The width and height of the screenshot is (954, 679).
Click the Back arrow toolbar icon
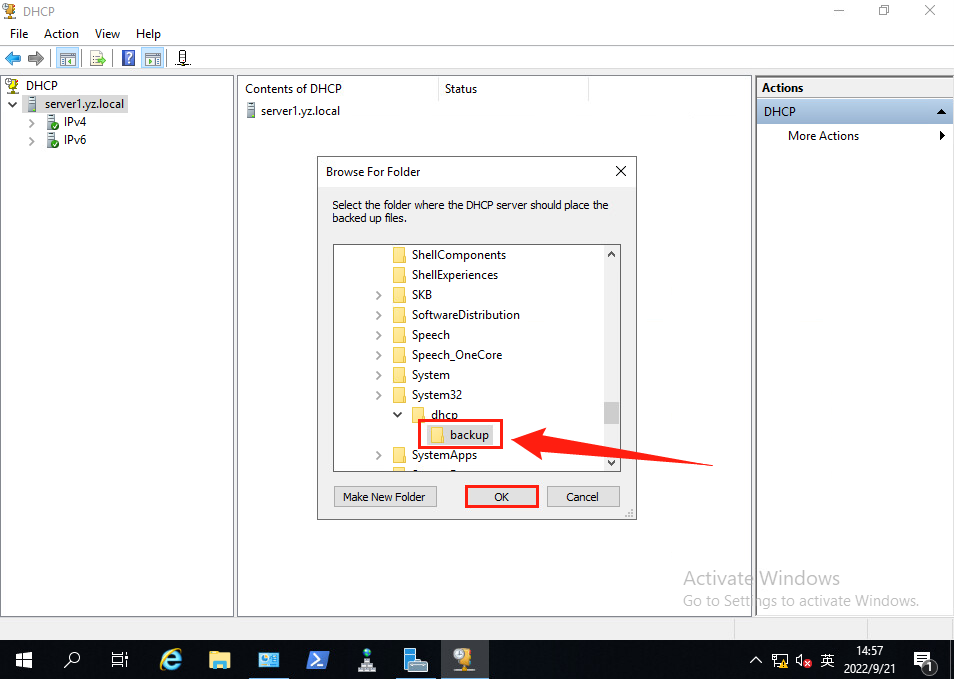[x=13, y=58]
